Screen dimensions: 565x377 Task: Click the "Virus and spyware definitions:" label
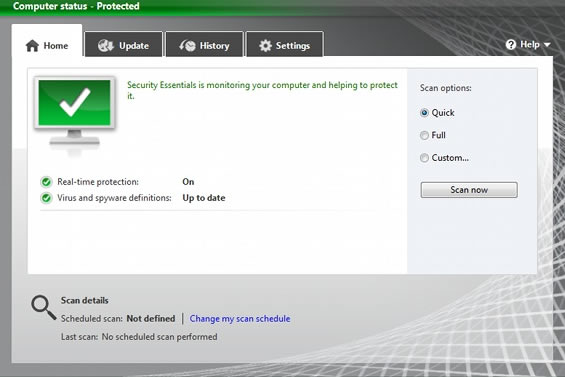click(114, 198)
